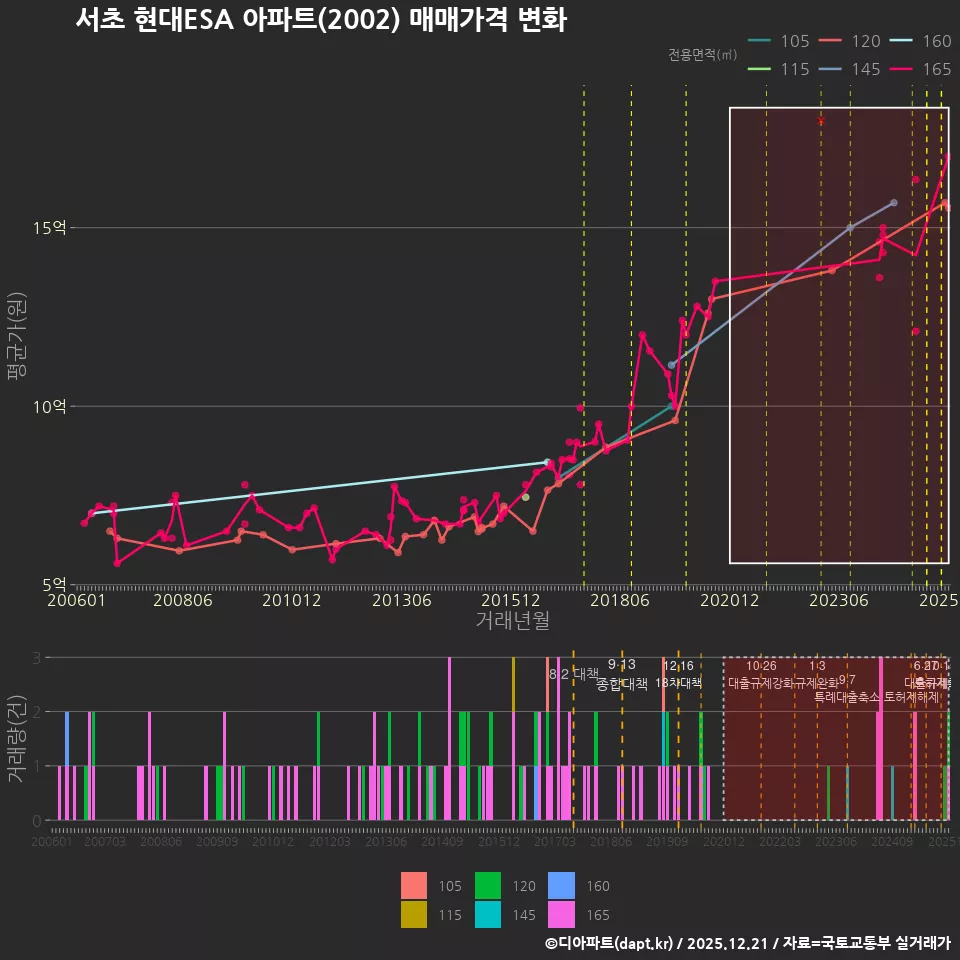Click the green 120 swatch in bottom legend

click(x=488, y=886)
